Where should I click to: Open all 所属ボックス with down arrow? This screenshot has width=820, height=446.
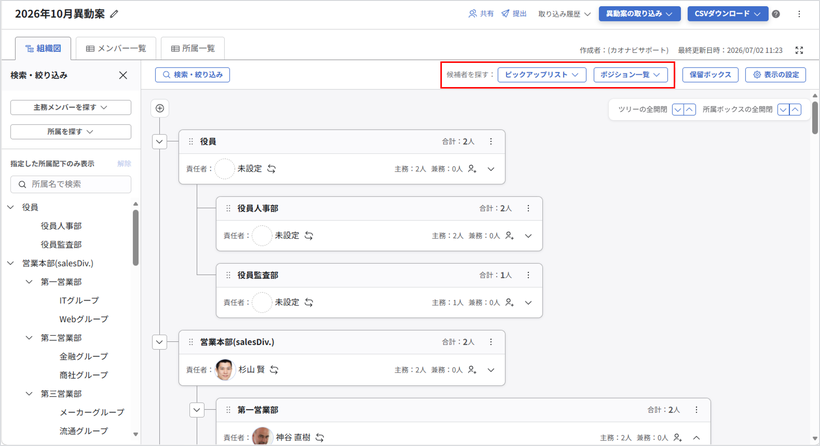tap(783, 109)
